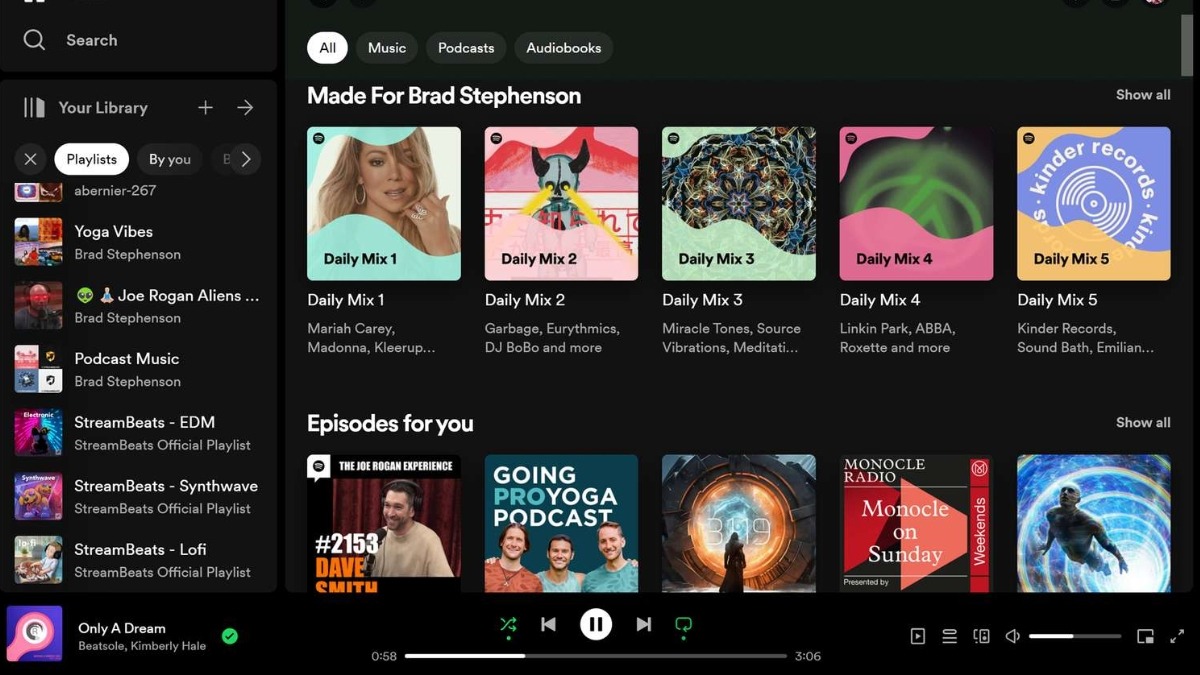Select the Audiobooks filter tab
The image size is (1200, 675).
pos(564,48)
